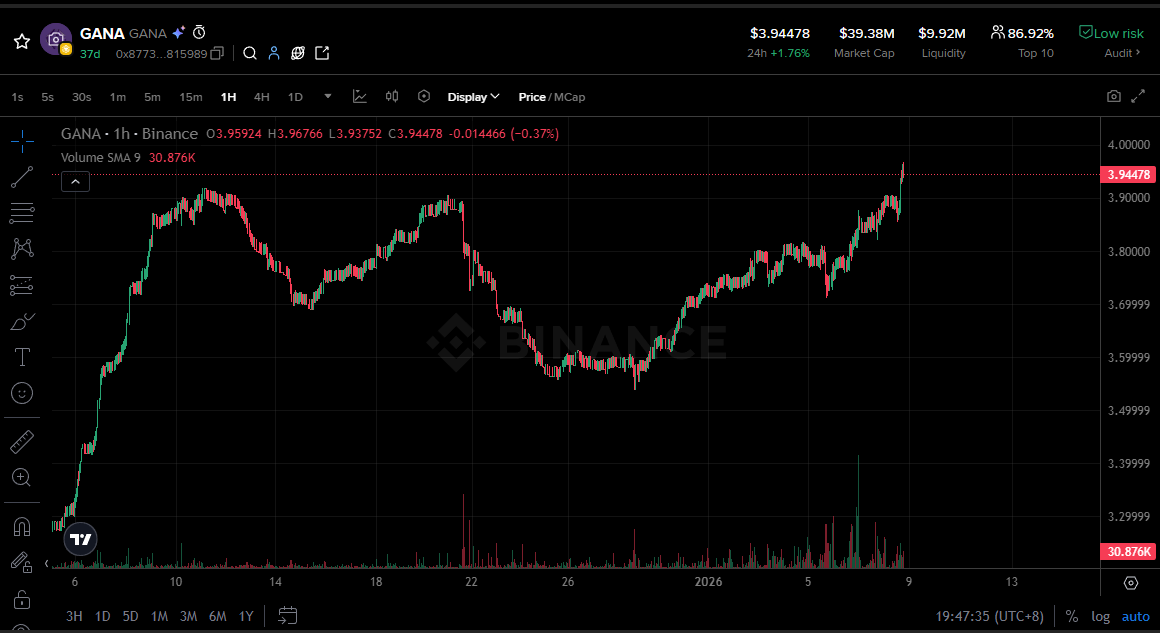Set chart range to 3M
This screenshot has width=1160, height=633.
pyautogui.click(x=189, y=615)
